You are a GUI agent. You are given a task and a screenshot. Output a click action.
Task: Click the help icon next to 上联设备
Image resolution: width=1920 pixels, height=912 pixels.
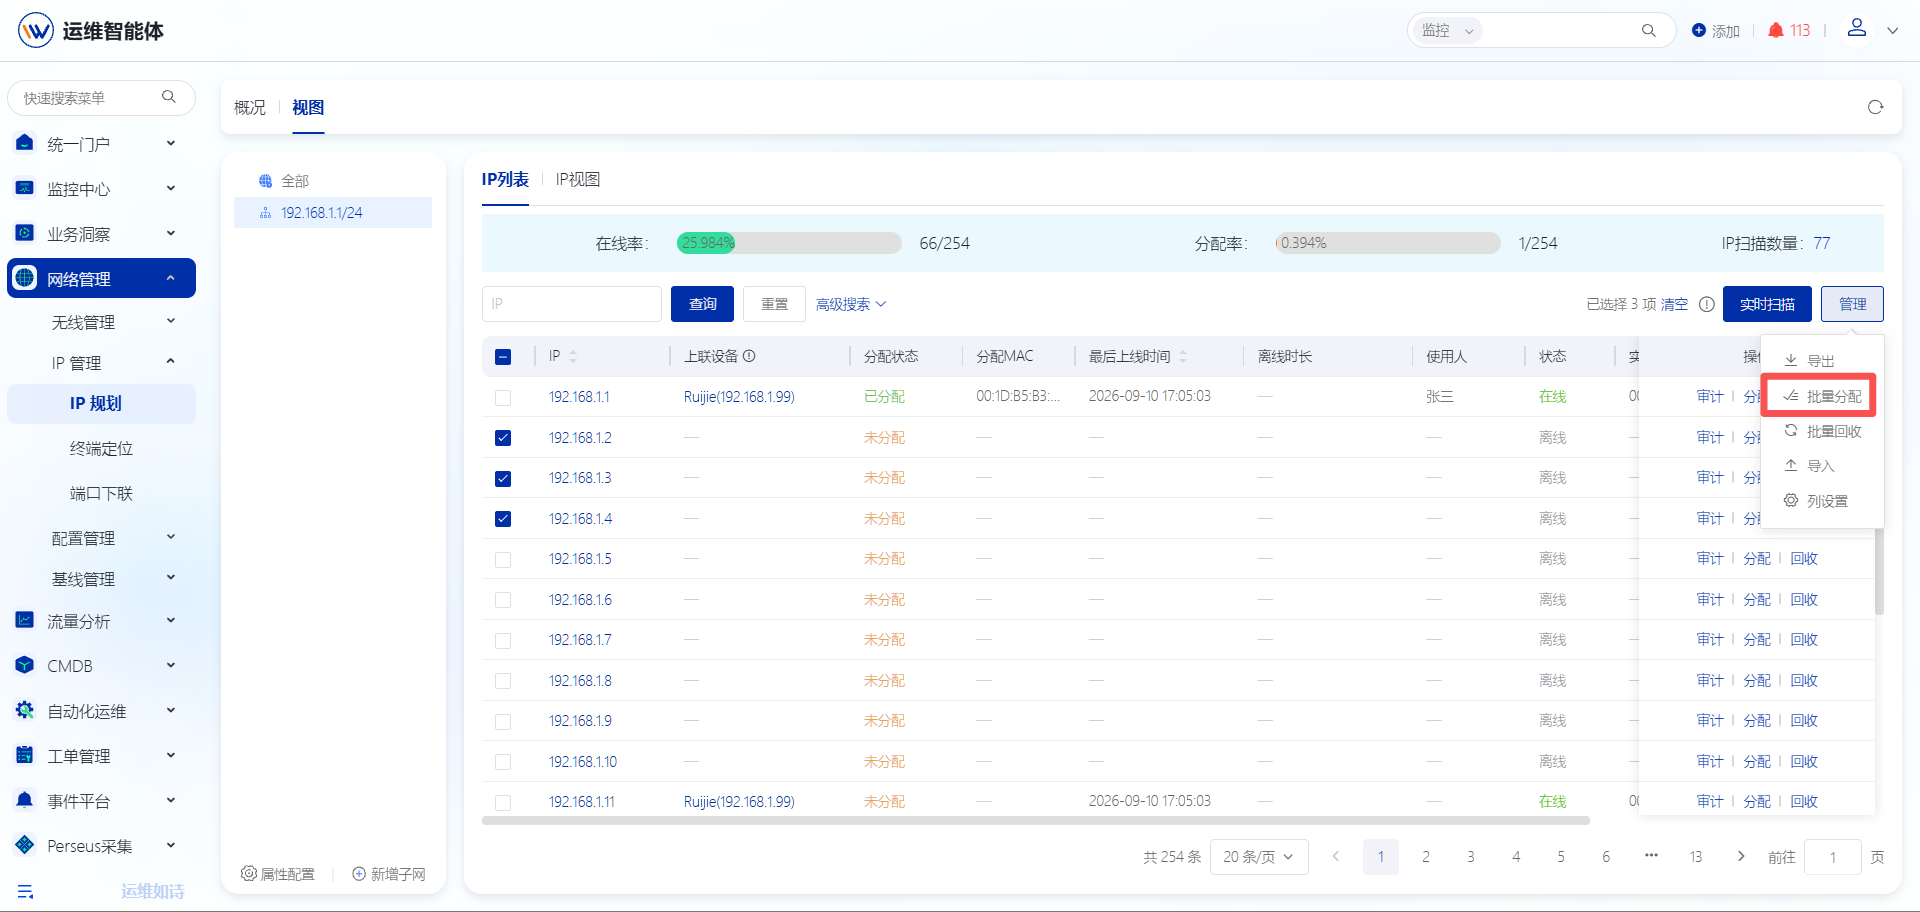coord(749,356)
